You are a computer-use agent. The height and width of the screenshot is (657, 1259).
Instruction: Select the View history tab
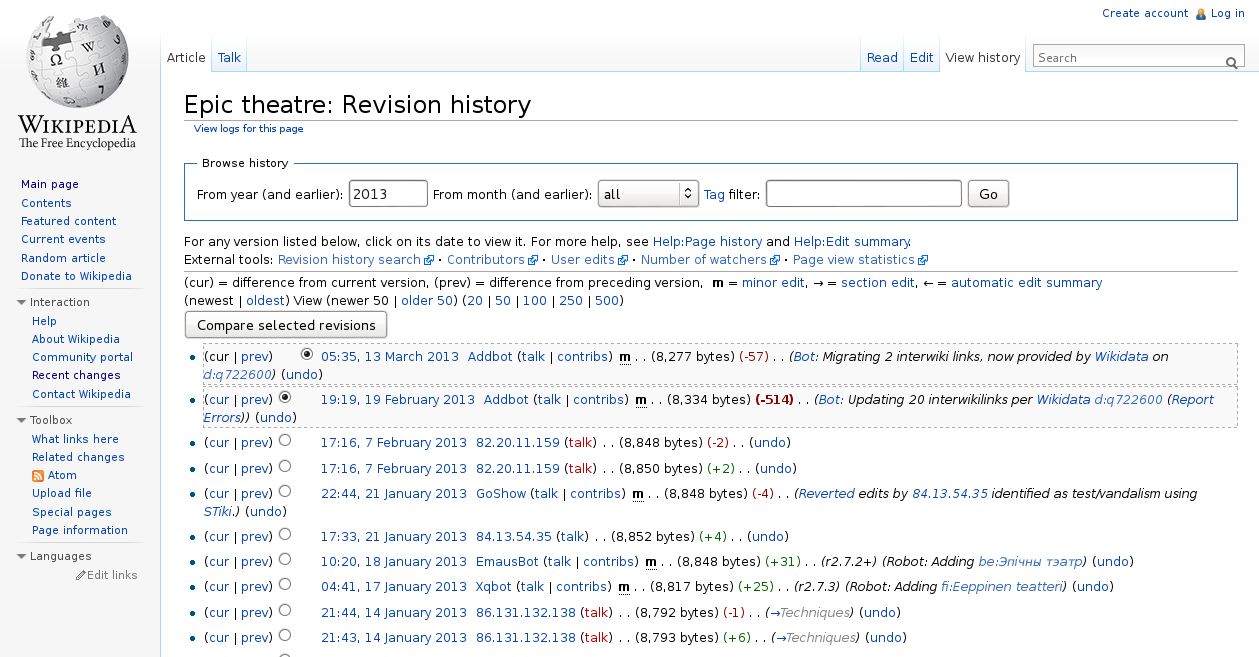point(983,57)
